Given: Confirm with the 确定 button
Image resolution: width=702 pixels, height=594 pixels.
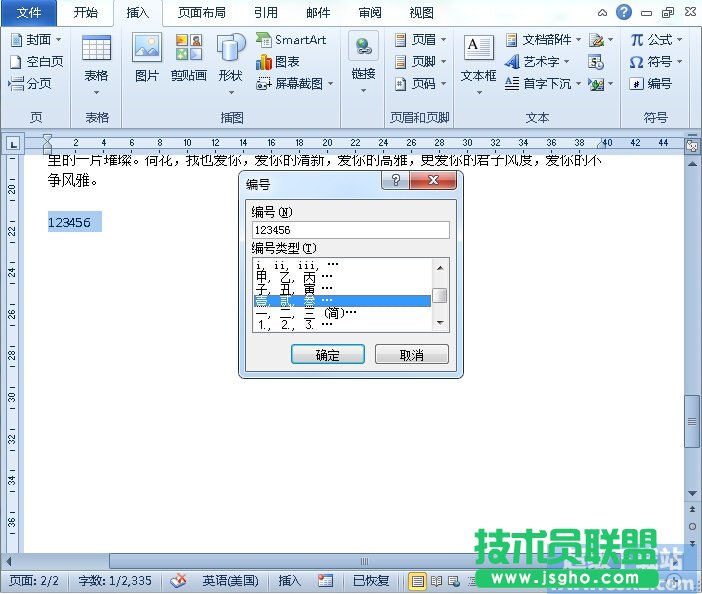Looking at the screenshot, I should (x=327, y=355).
